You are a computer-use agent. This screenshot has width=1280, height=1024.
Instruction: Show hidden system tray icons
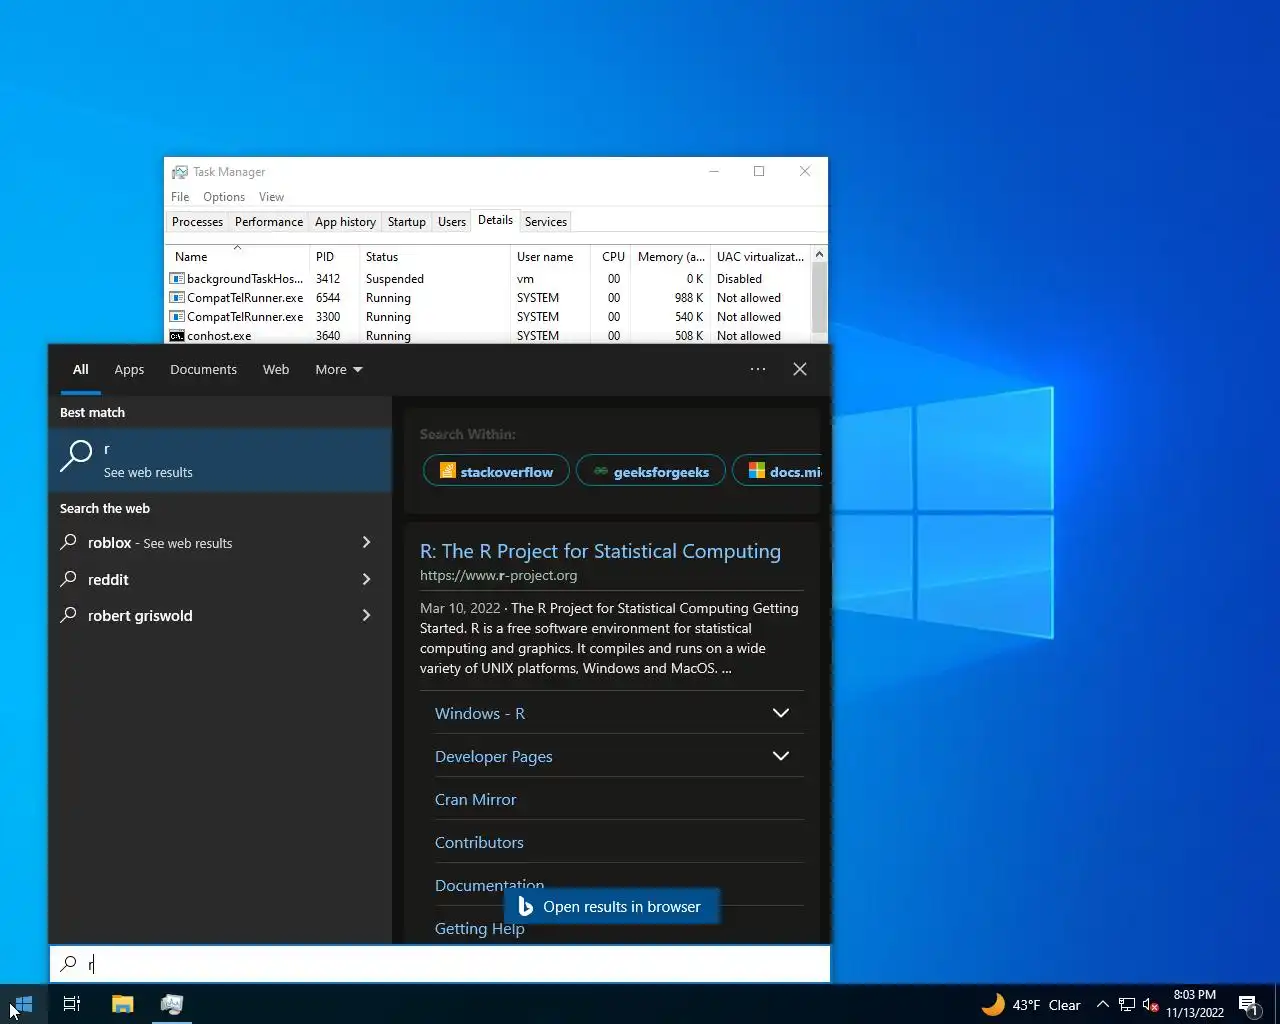click(x=1102, y=1005)
